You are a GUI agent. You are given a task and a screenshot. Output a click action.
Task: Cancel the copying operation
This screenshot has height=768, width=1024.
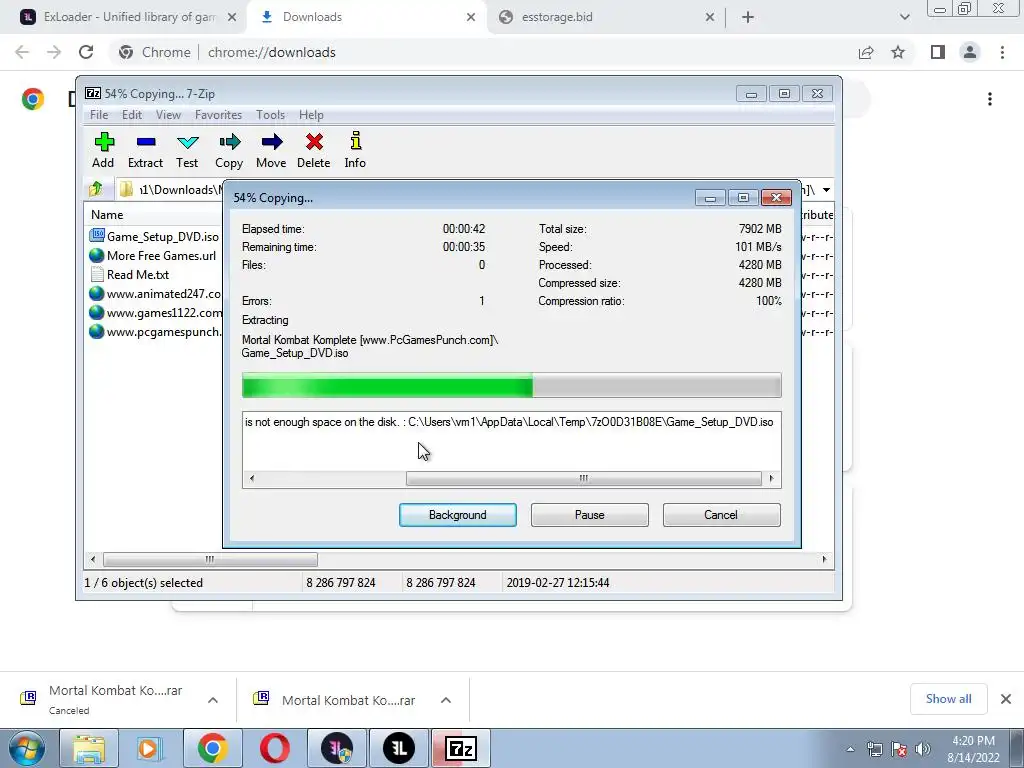tap(721, 515)
